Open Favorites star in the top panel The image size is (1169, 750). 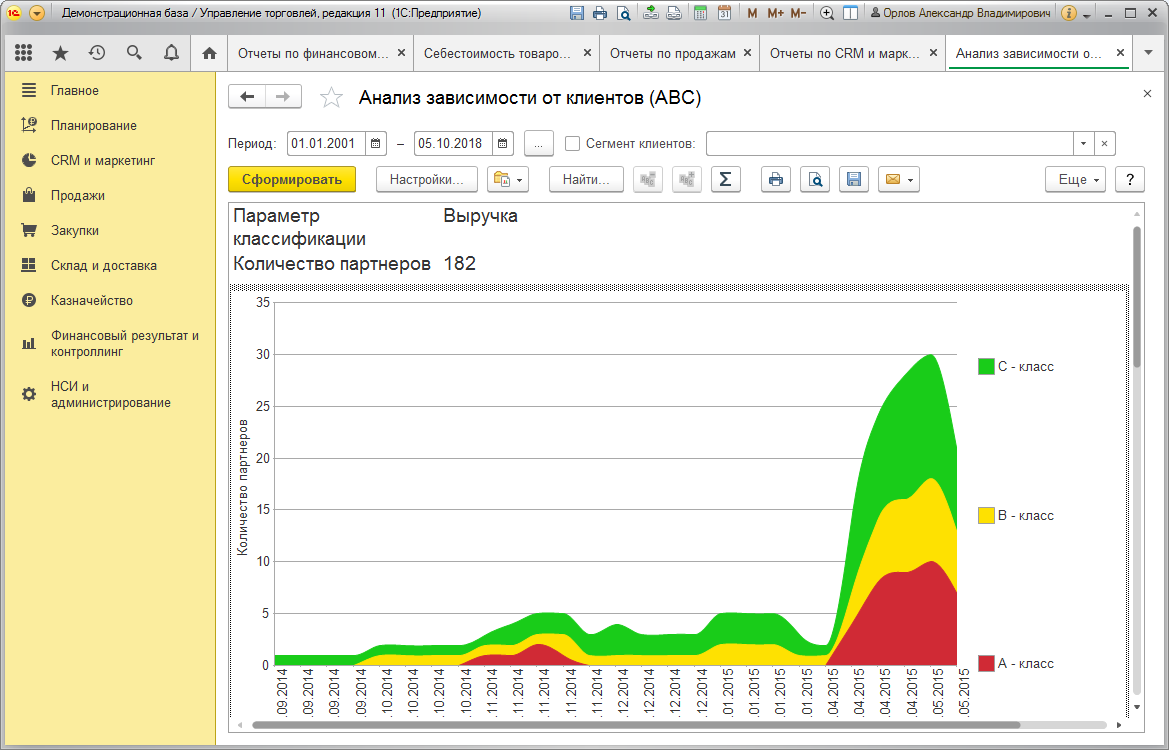[x=60, y=53]
